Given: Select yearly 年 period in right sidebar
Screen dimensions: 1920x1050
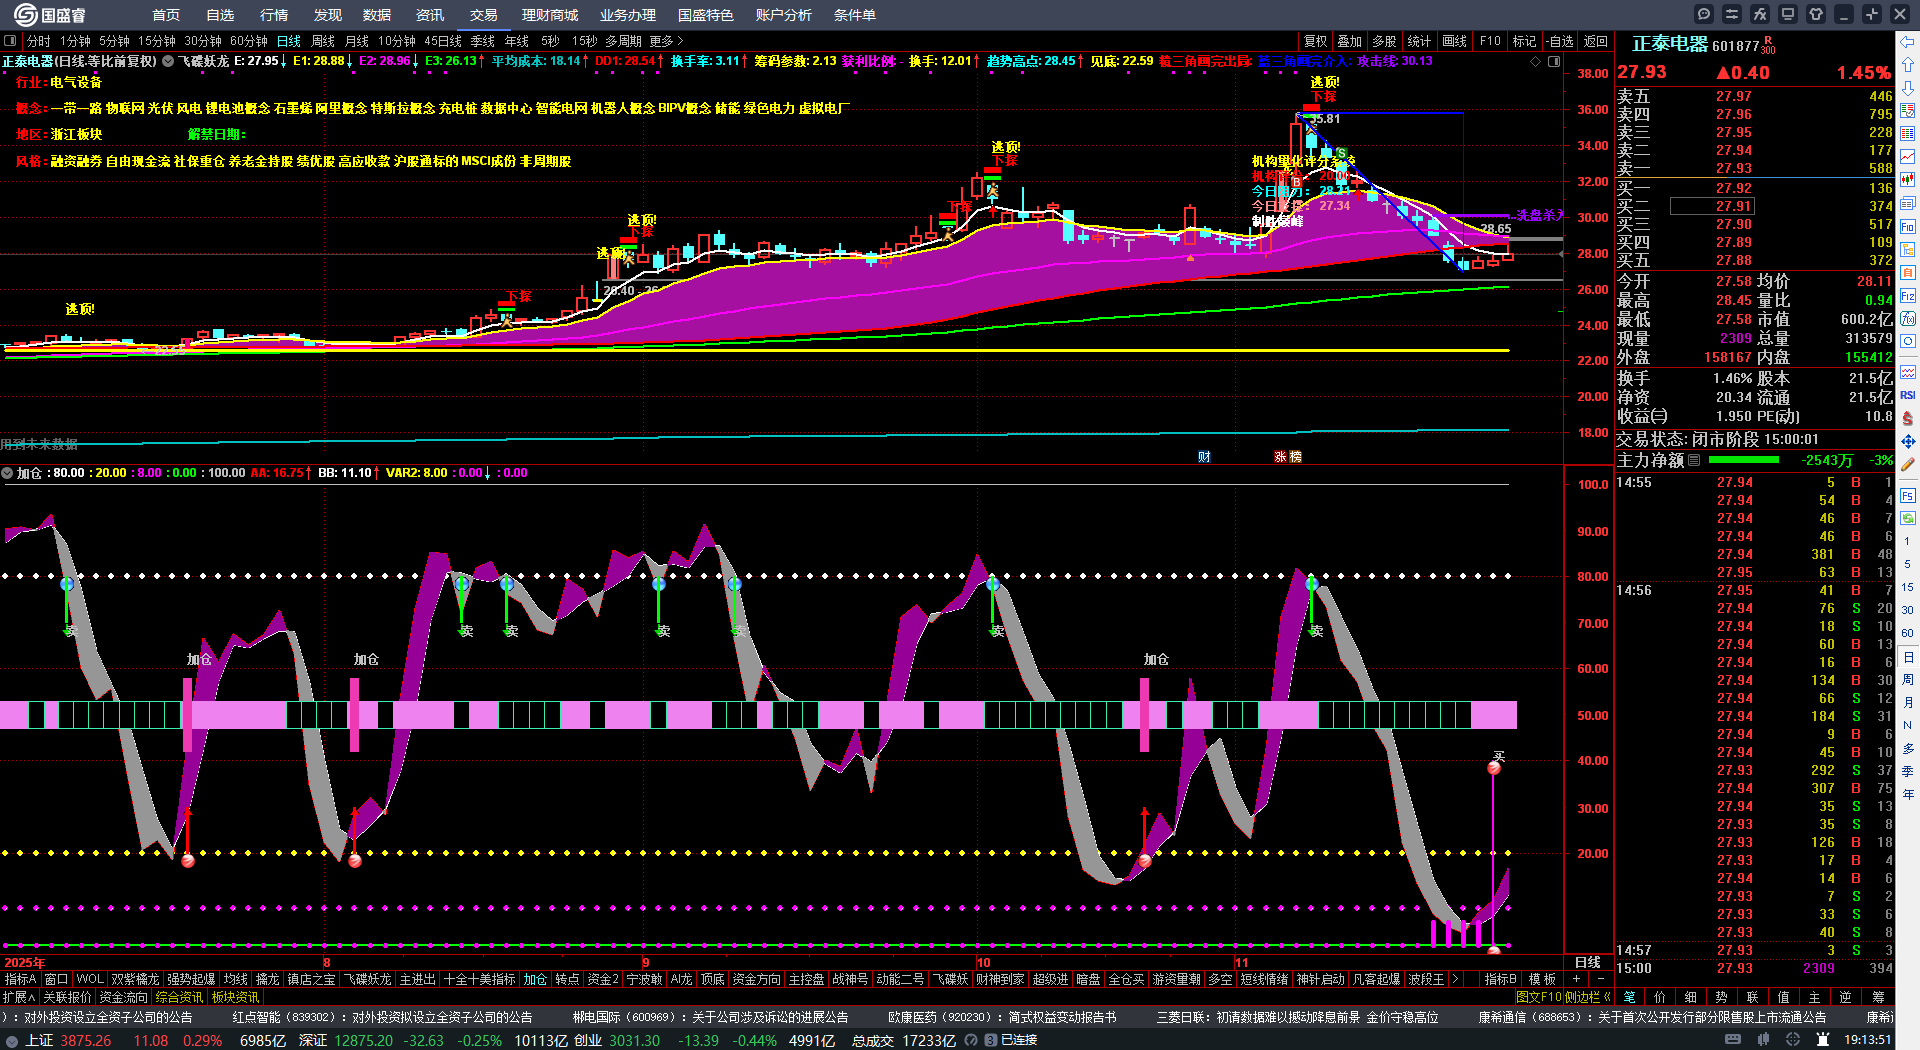Looking at the screenshot, I should pos(1908,794).
